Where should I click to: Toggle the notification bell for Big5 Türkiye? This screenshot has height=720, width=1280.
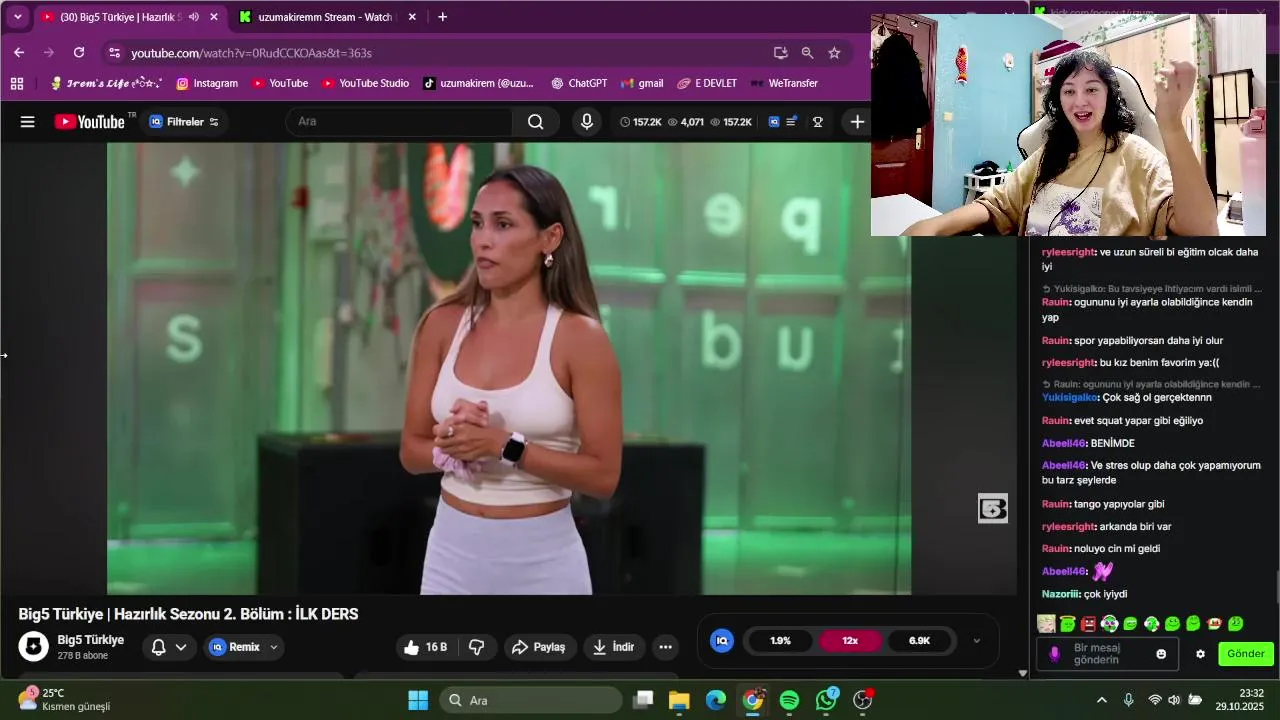[158, 647]
